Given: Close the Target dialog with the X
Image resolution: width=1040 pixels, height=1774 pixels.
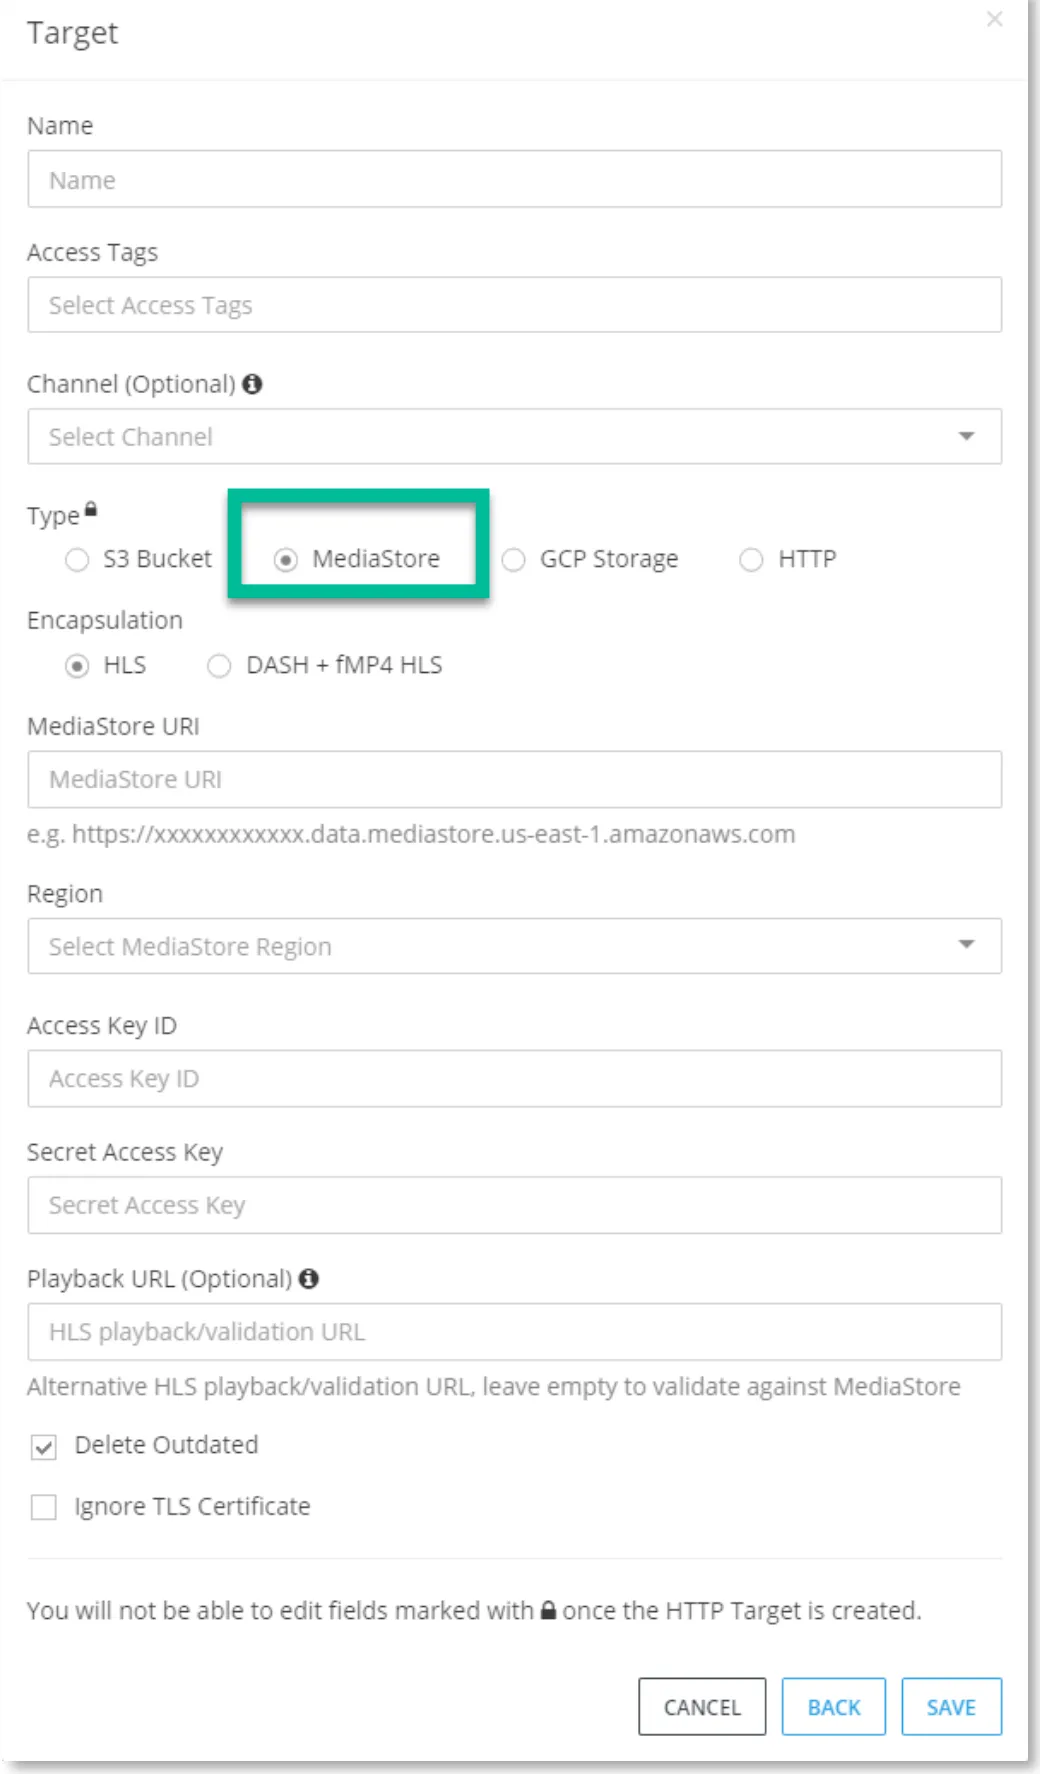Looking at the screenshot, I should coord(994,19).
